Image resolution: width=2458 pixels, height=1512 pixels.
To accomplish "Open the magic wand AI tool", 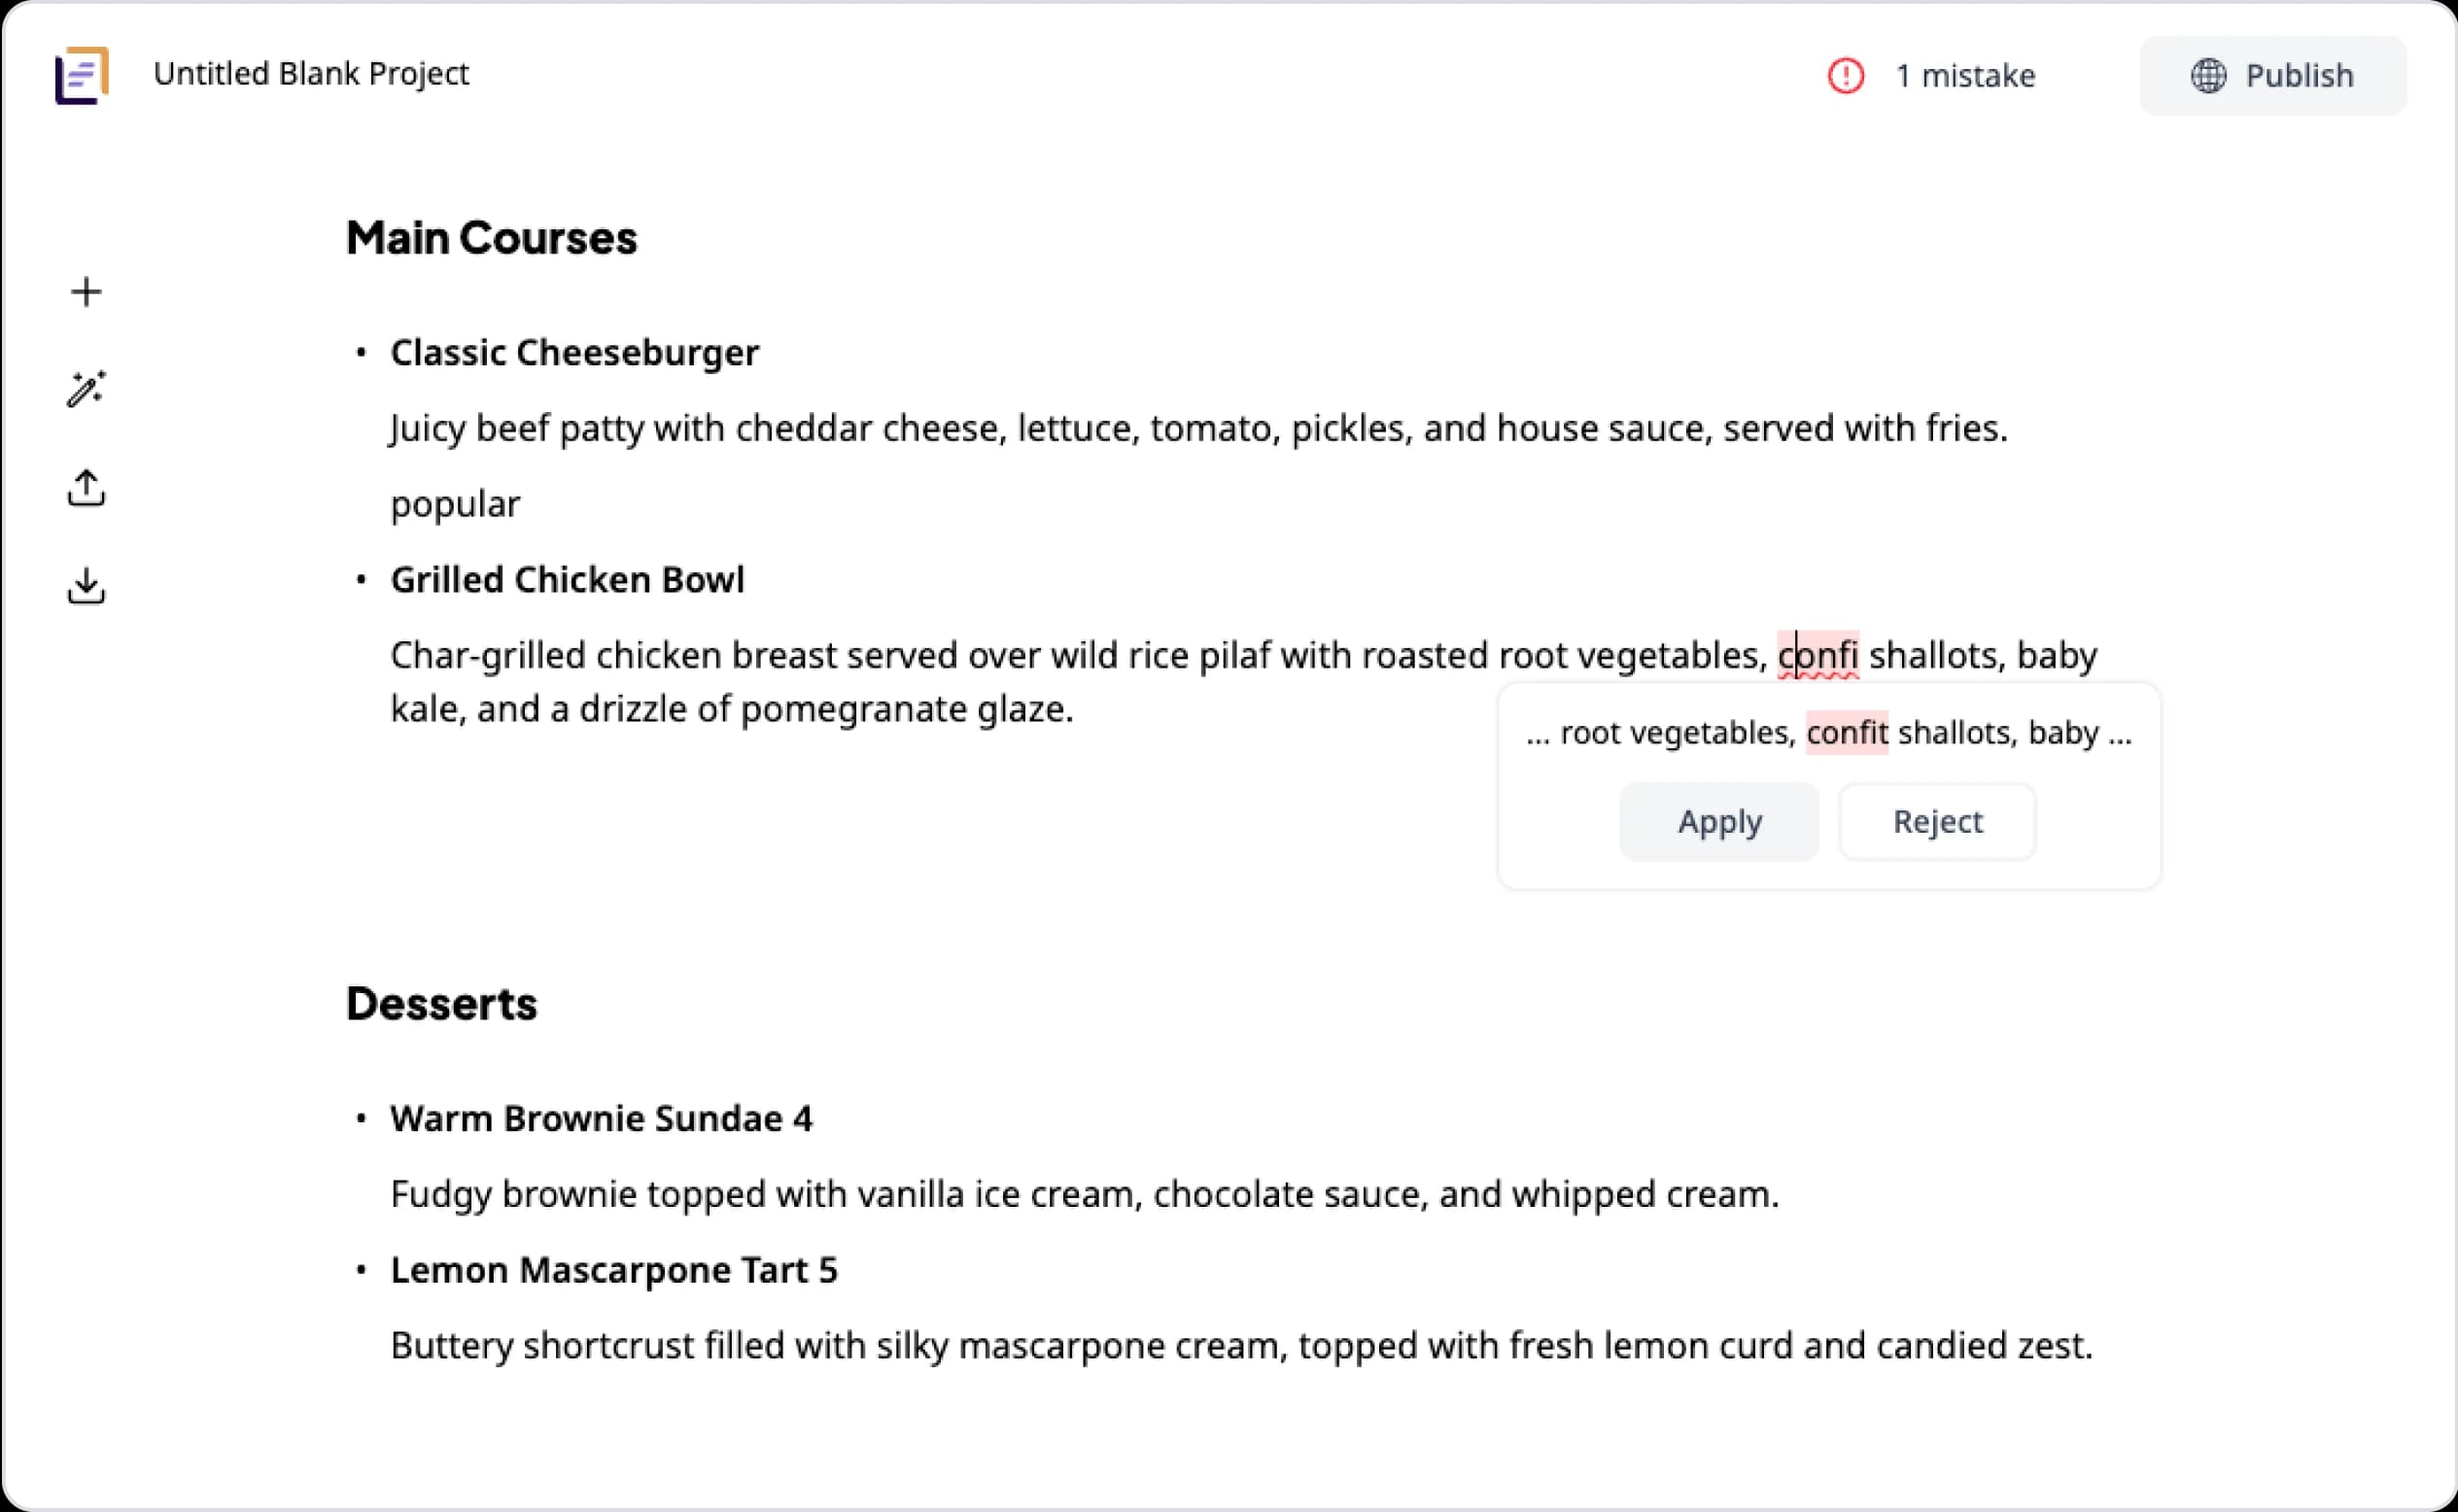I will (86, 389).
